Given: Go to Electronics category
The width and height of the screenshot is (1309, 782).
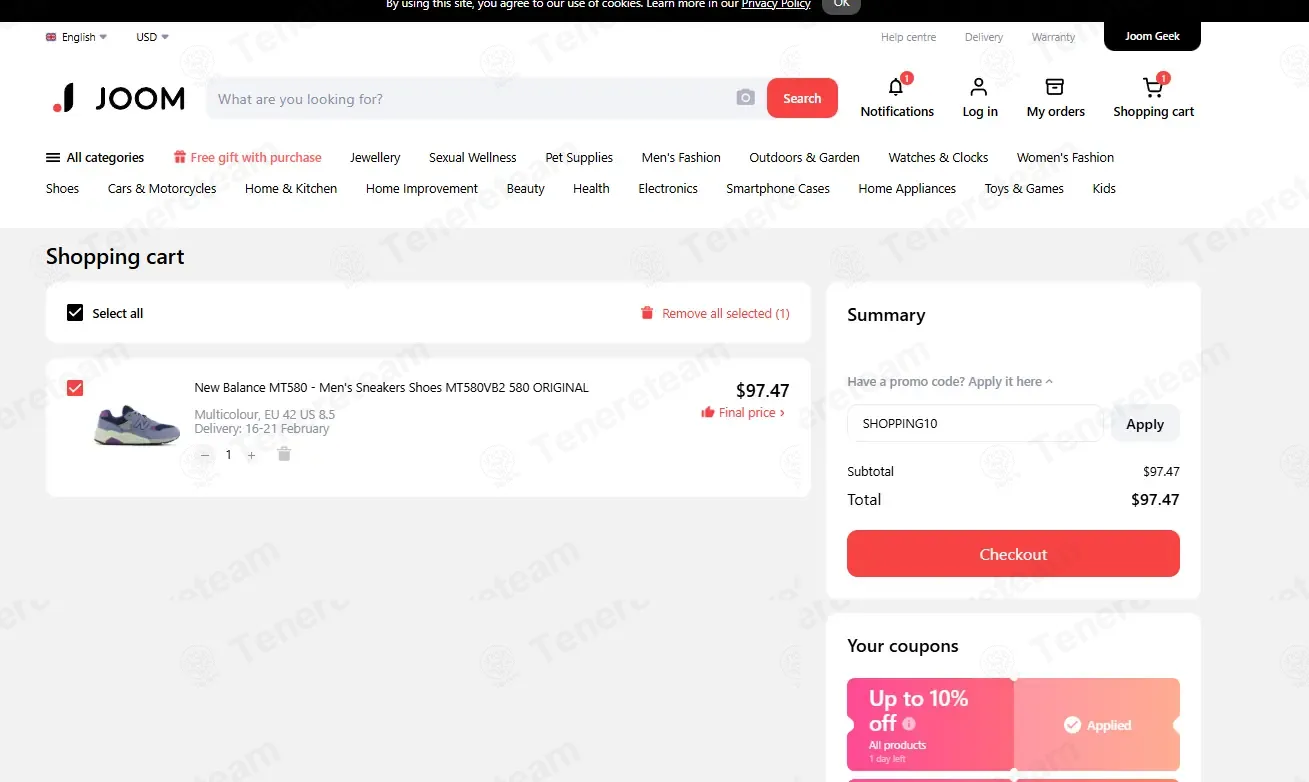Looking at the screenshot, I should point(668,188).
